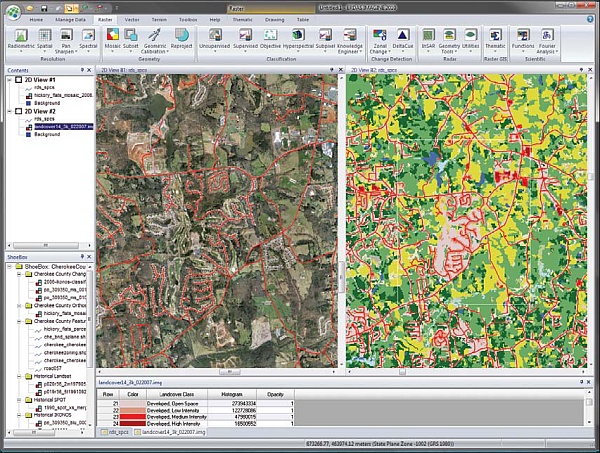Open Unsupervised classification
The height and width of the screenshot is (453, 600).
pos(215,40)
